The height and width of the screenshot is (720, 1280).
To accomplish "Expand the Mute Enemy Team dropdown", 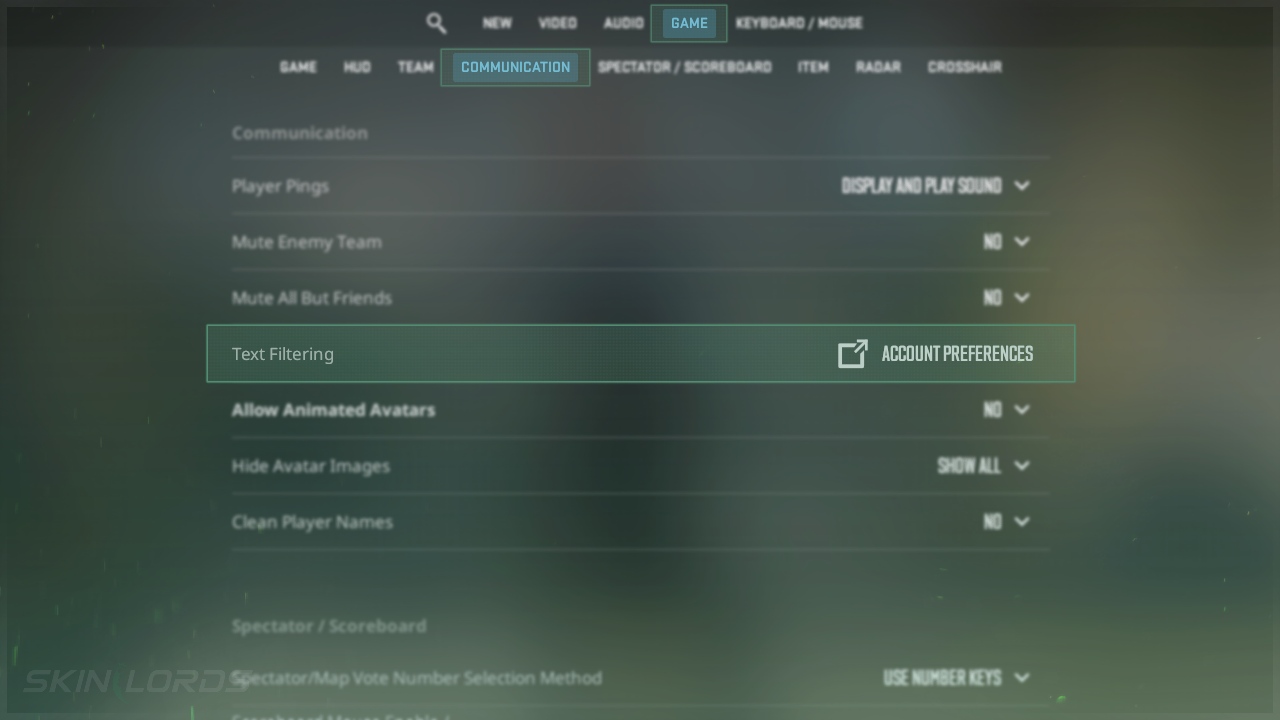I will [1006, 242].
